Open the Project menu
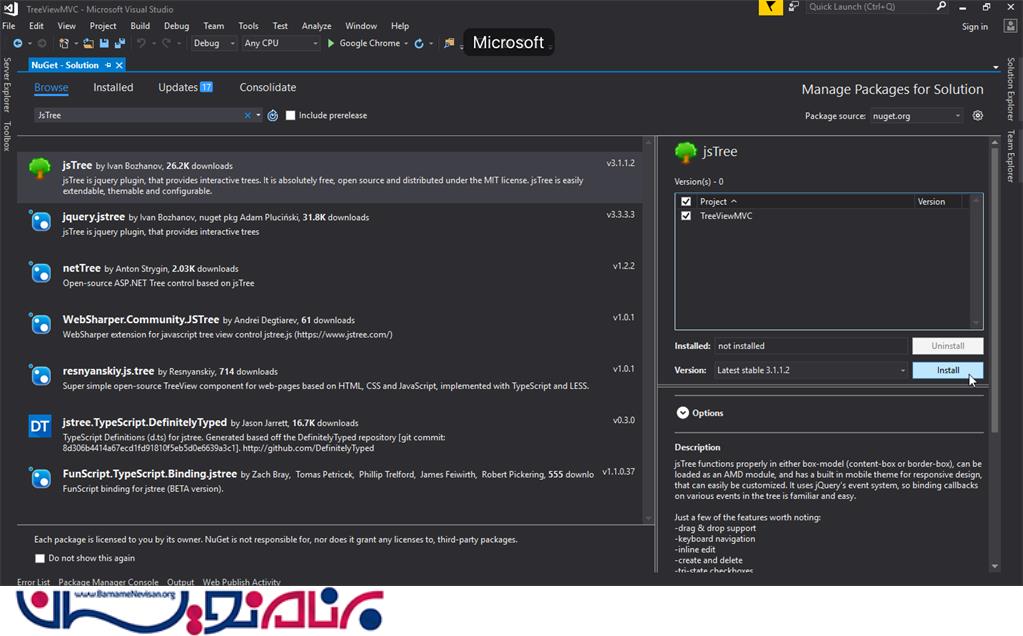 pos(102,26)
